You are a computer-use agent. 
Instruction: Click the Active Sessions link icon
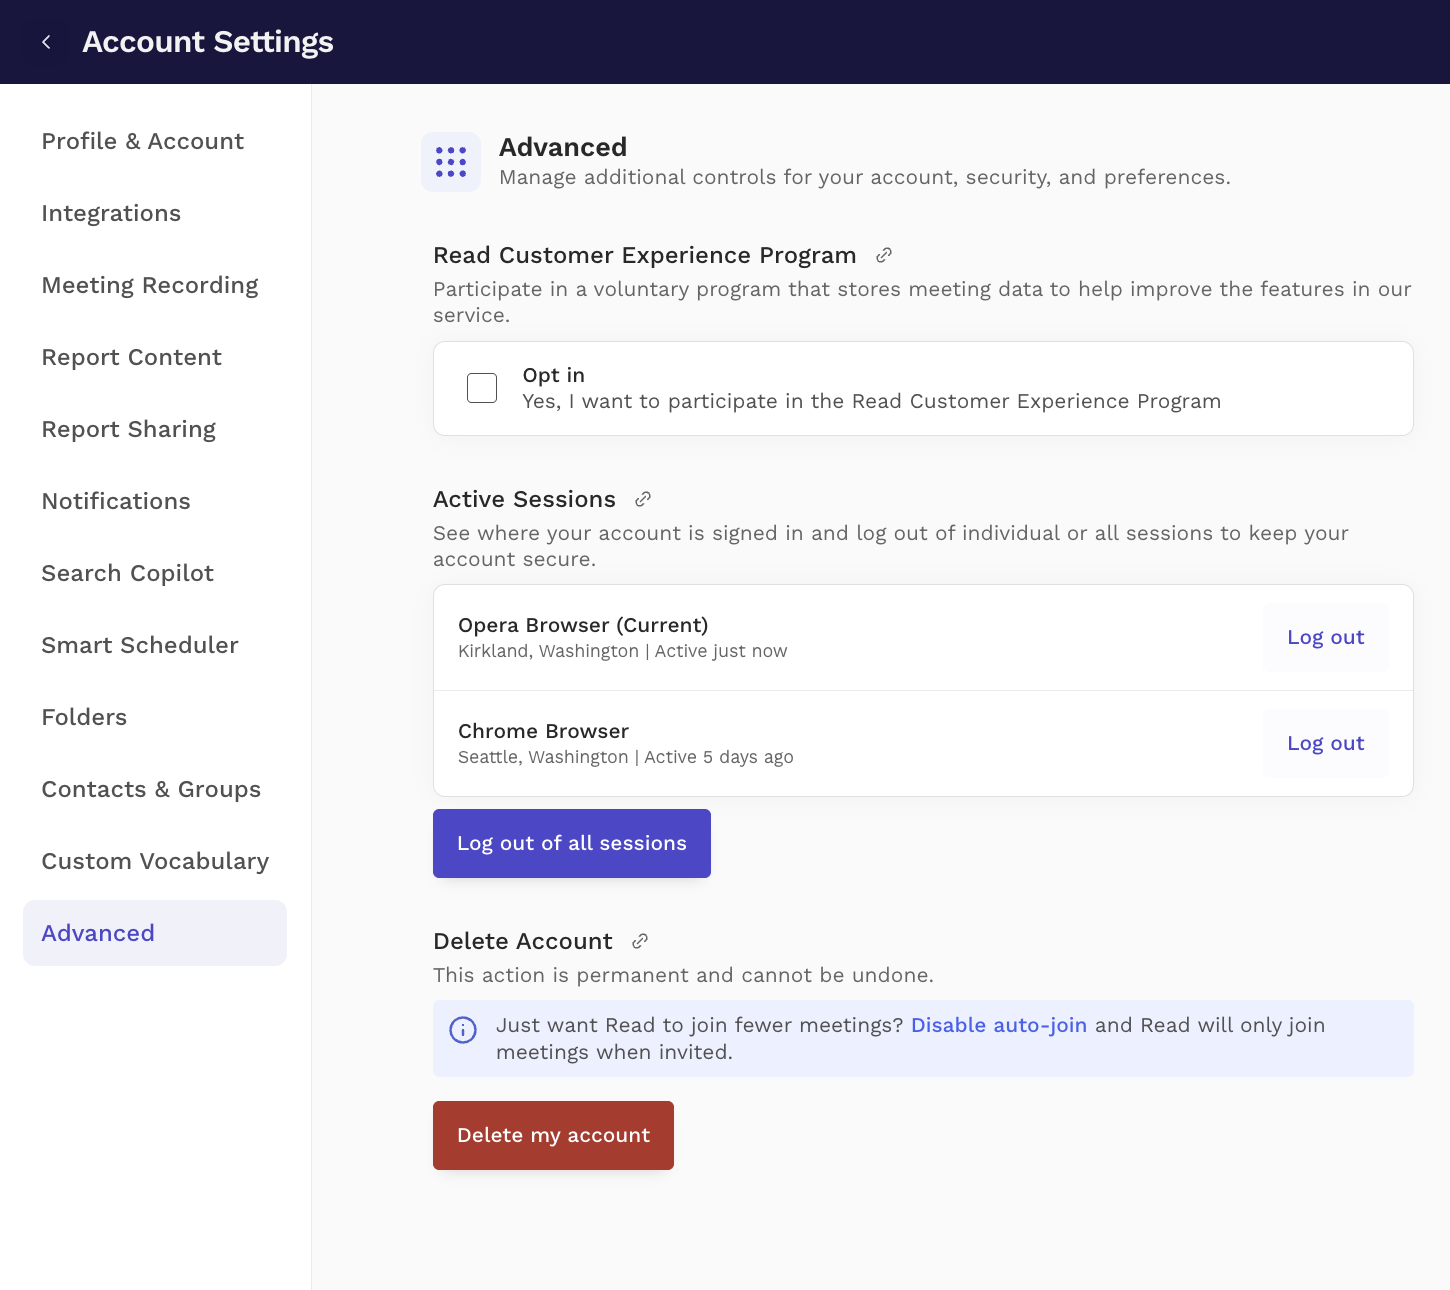[x=643, y=498]
